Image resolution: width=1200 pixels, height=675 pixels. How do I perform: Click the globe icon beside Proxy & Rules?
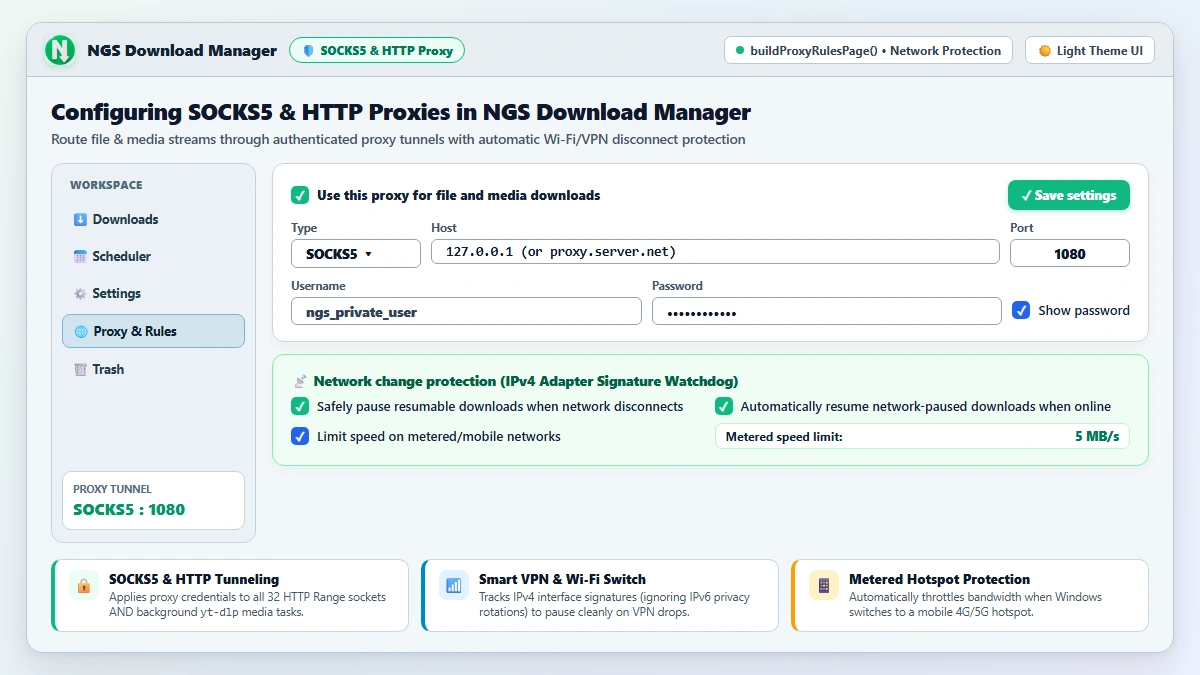[x=81, y=331]
